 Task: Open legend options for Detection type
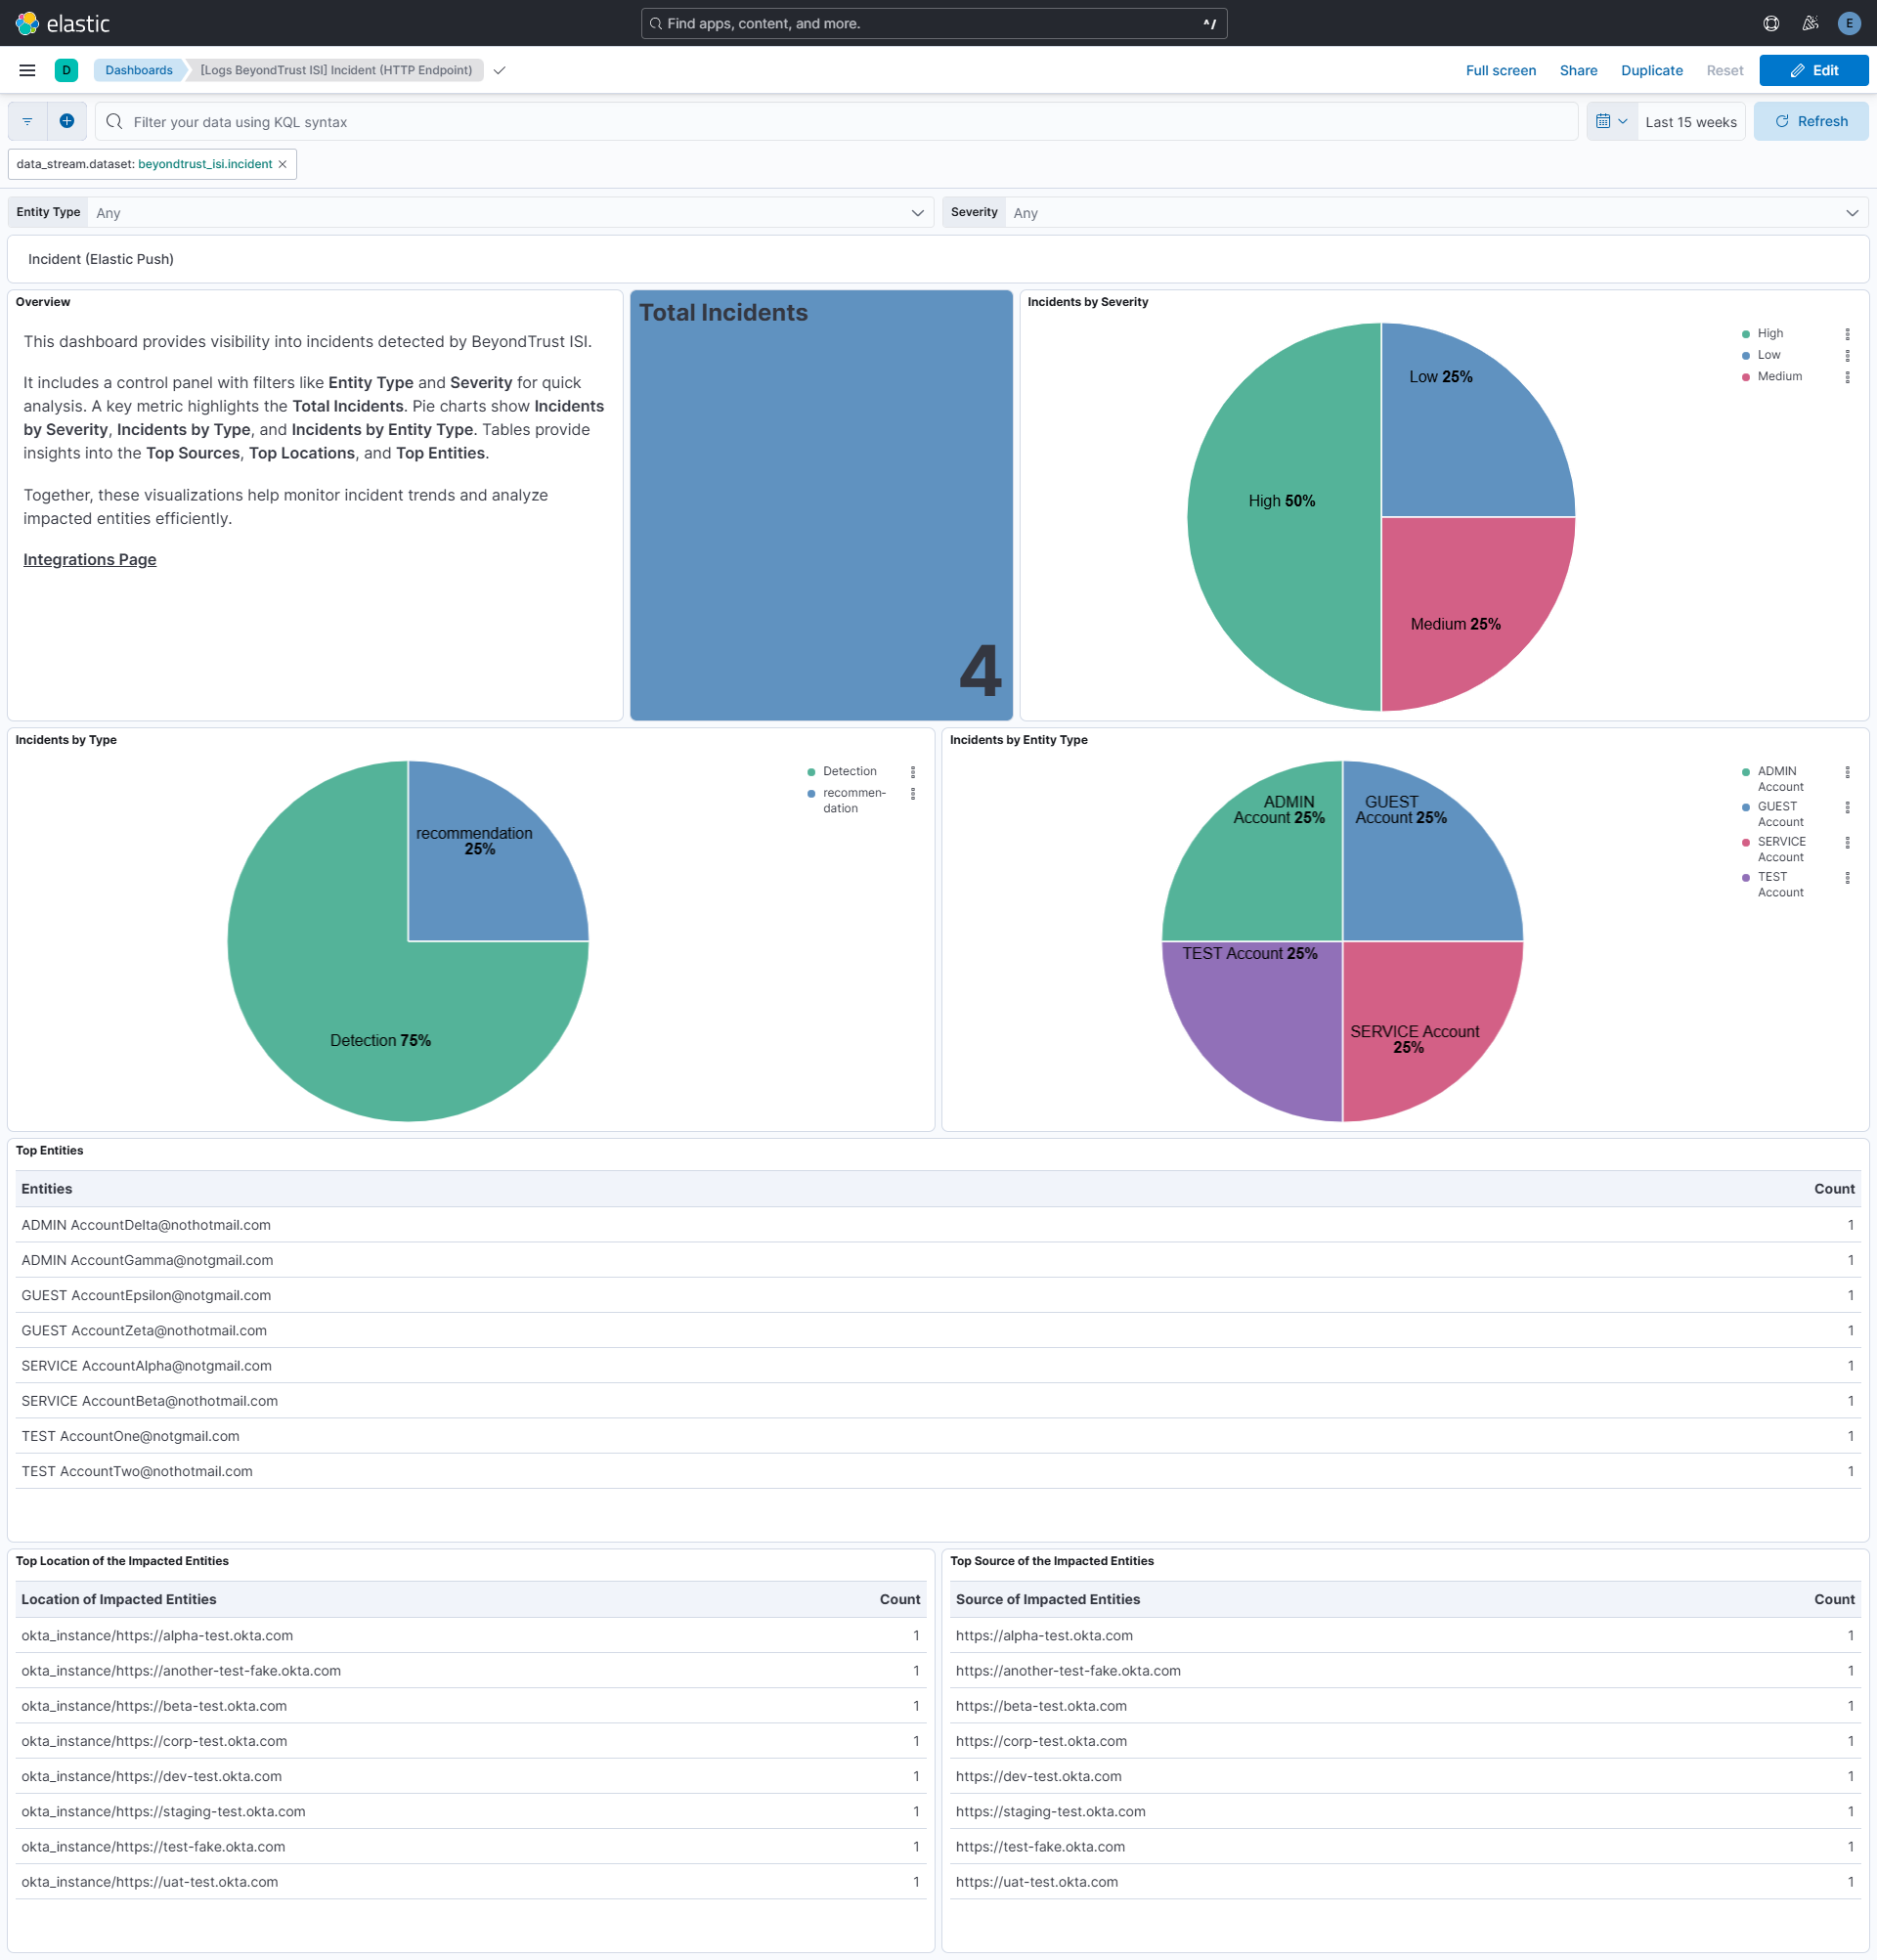coord(912,771)
